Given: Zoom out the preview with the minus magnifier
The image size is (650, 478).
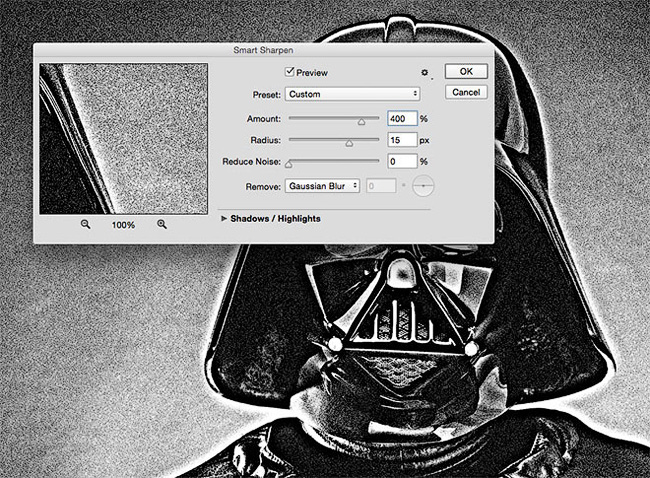Looking at the screenshot, I should pos(85,225).
